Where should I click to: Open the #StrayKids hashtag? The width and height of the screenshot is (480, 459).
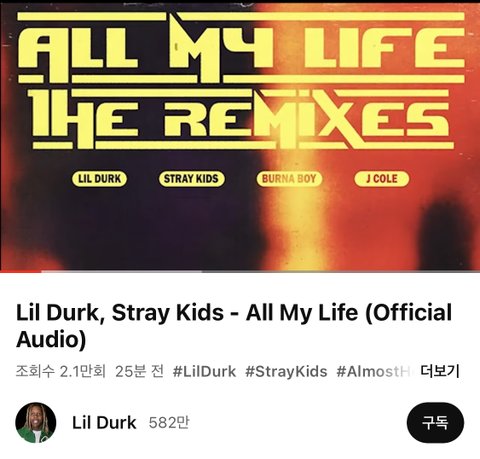coord(286,371)
